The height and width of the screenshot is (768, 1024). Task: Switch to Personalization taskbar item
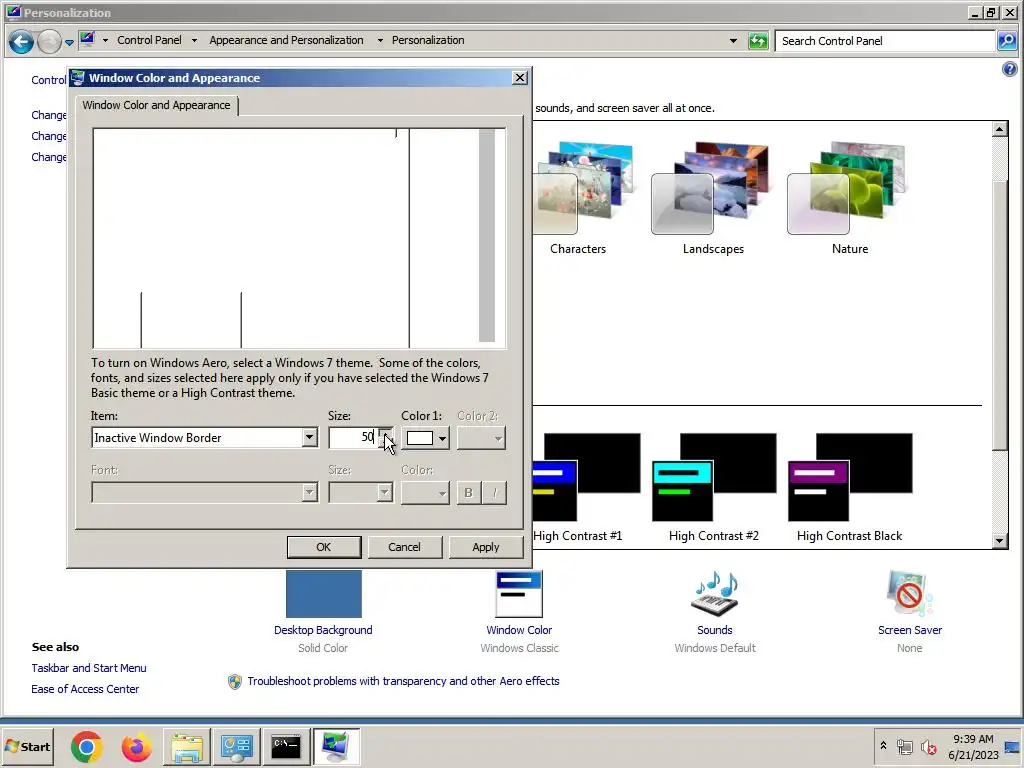coord(336,746)
